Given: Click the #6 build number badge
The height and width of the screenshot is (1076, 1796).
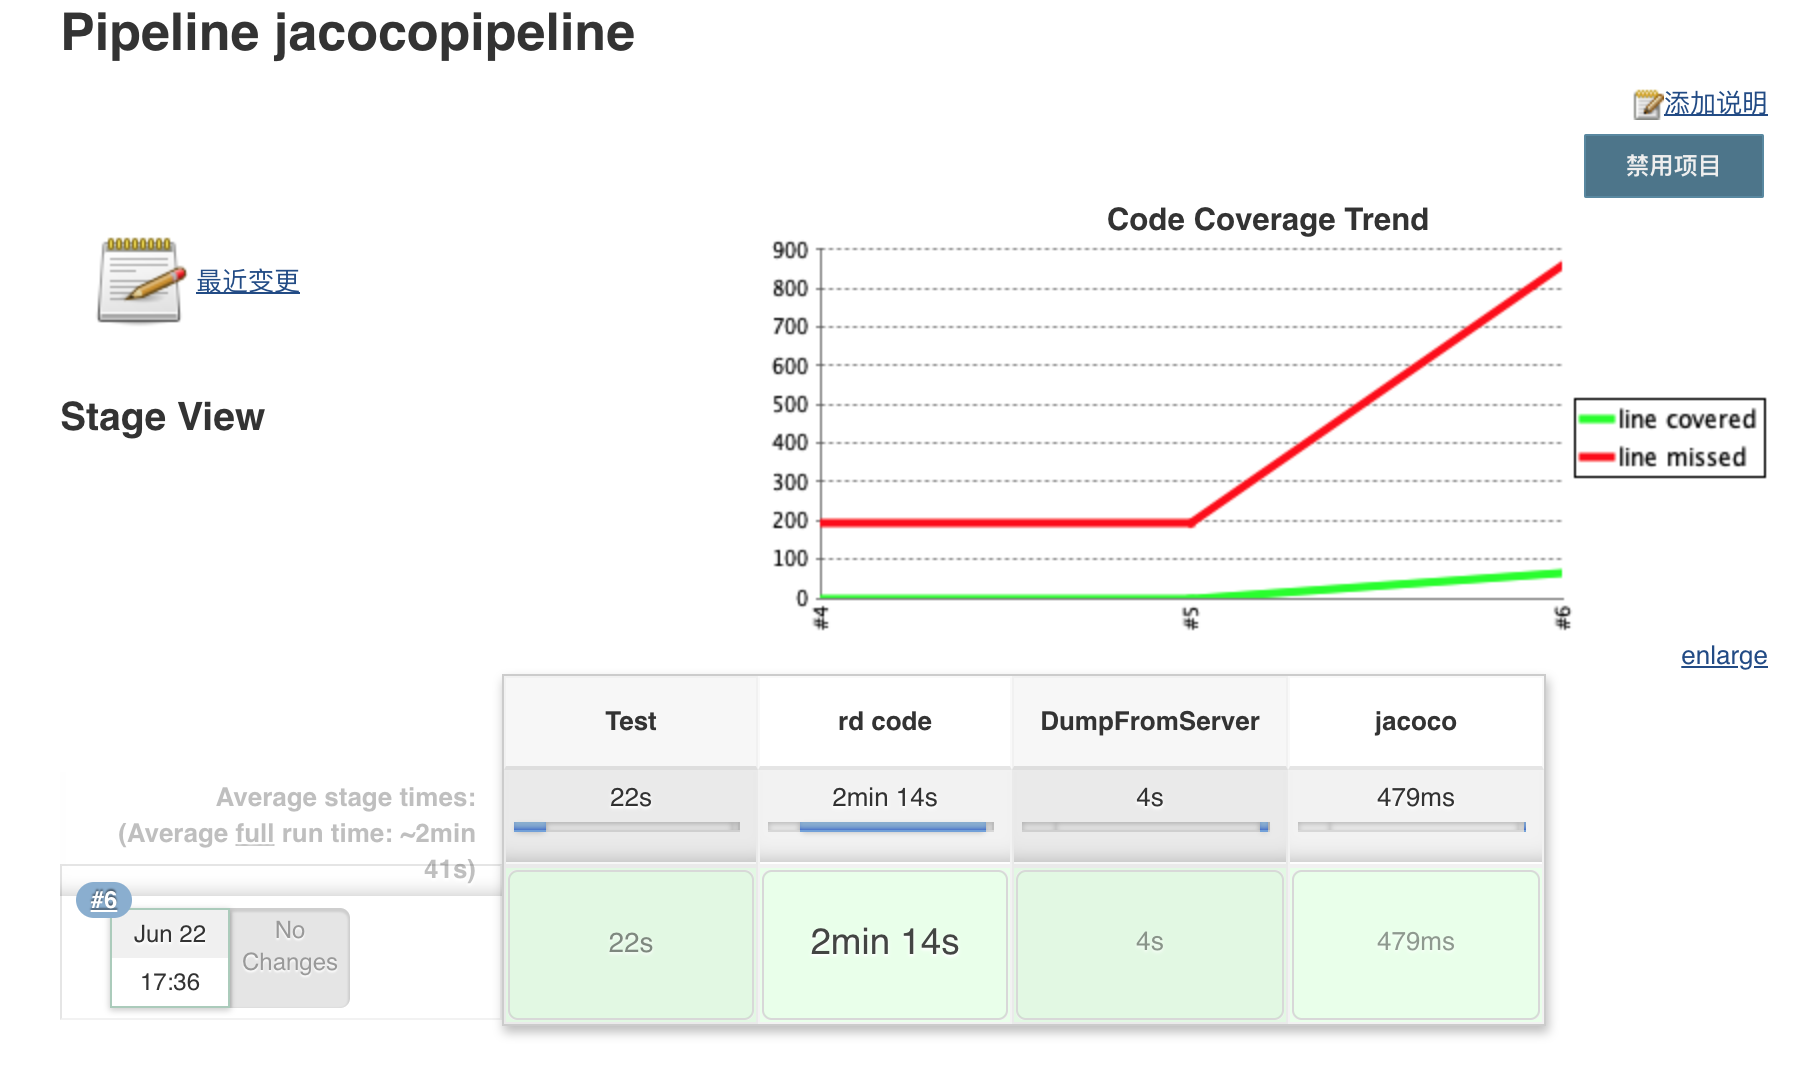Looking at the screenshot, I should pos(103,899).
